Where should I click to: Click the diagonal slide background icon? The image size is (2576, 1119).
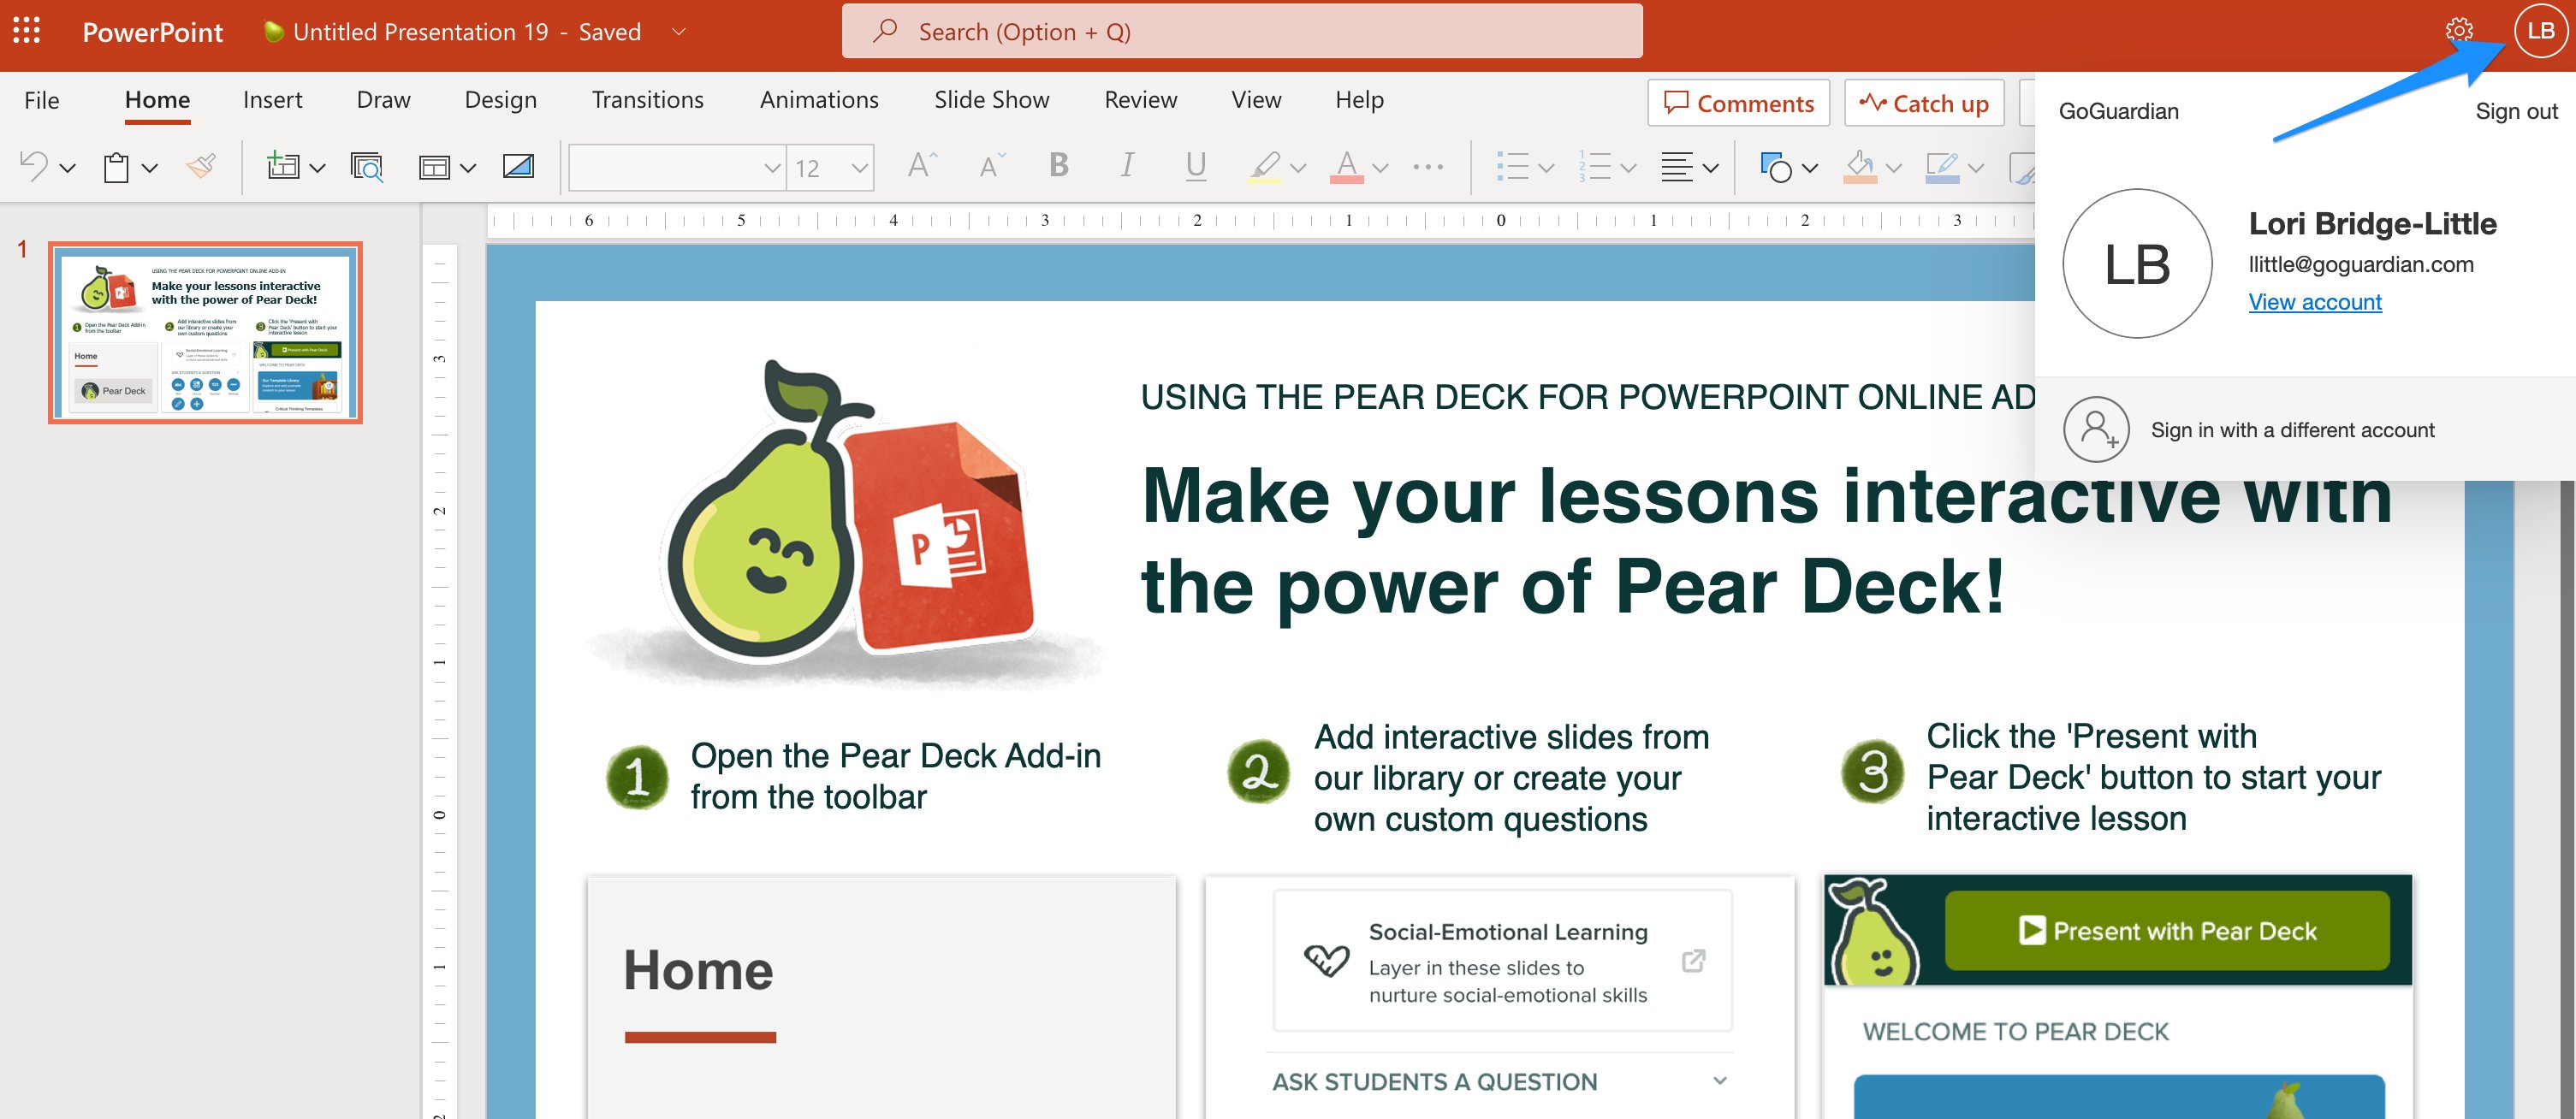(518, 166)
